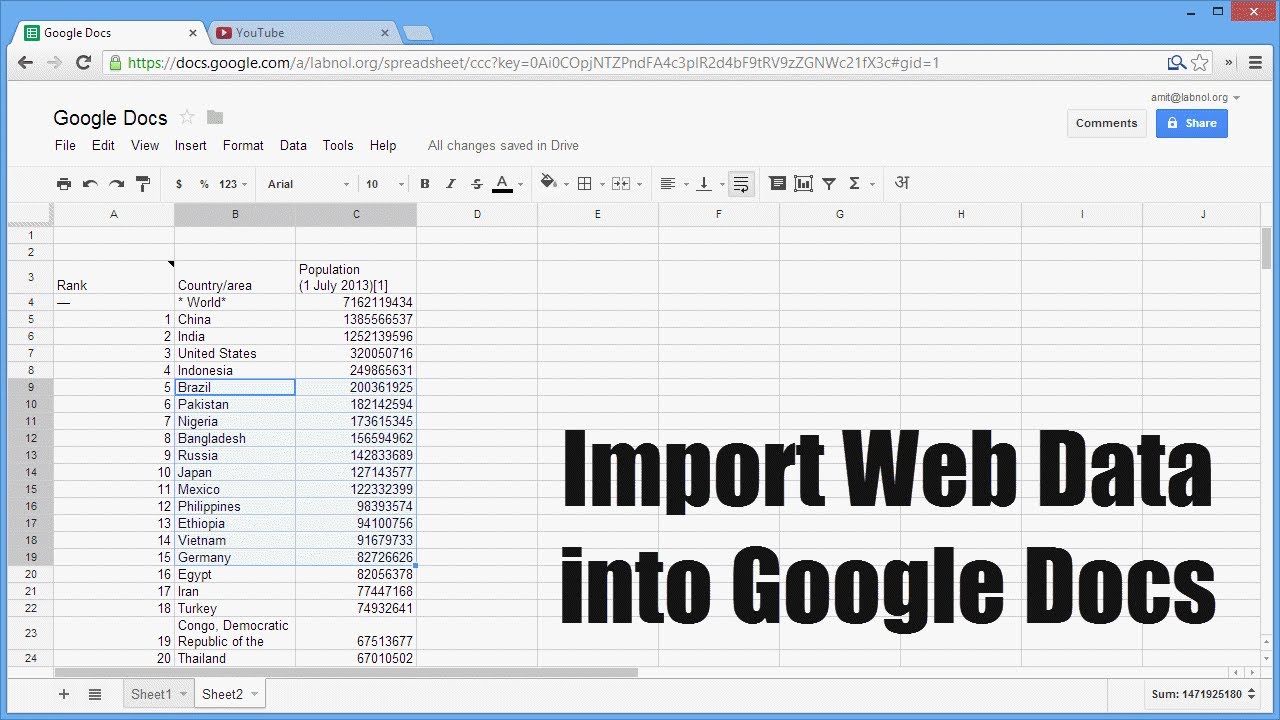The height and width of the screenshot is (720, 1280).
Task: Open the vertical align dropdown
Action: (x=709, y=184)
